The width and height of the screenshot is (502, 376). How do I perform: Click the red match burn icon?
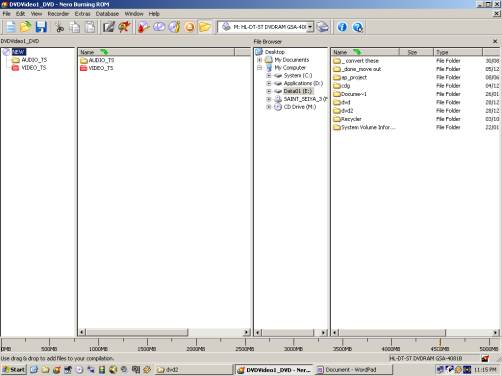click(144, 27)
